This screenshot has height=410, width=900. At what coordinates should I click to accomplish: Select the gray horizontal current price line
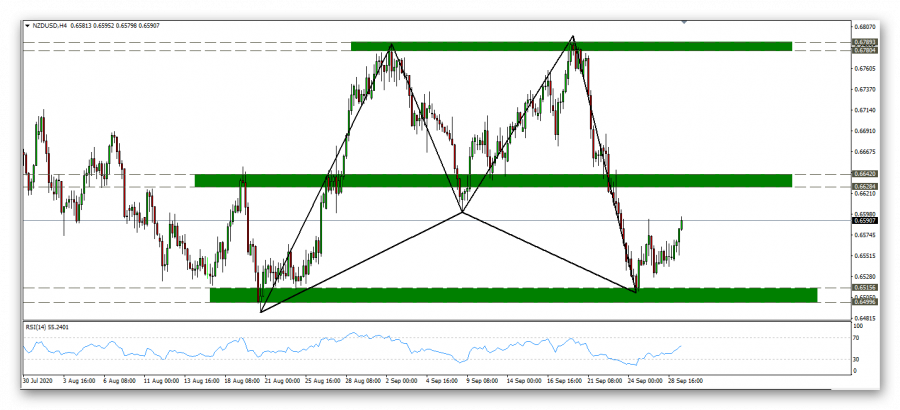[x=300, y=220]
